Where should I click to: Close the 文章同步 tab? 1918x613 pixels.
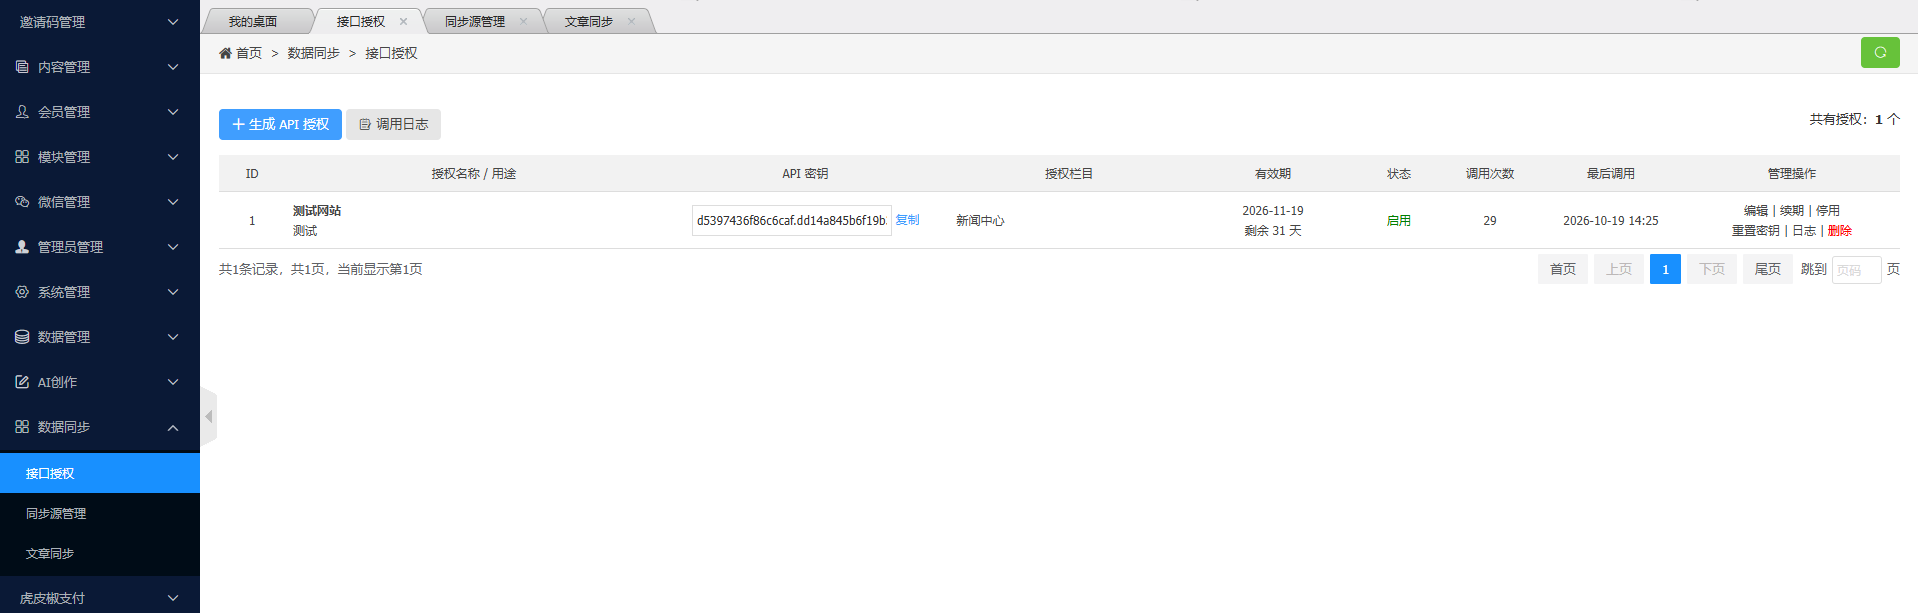(x=631, y=21)
